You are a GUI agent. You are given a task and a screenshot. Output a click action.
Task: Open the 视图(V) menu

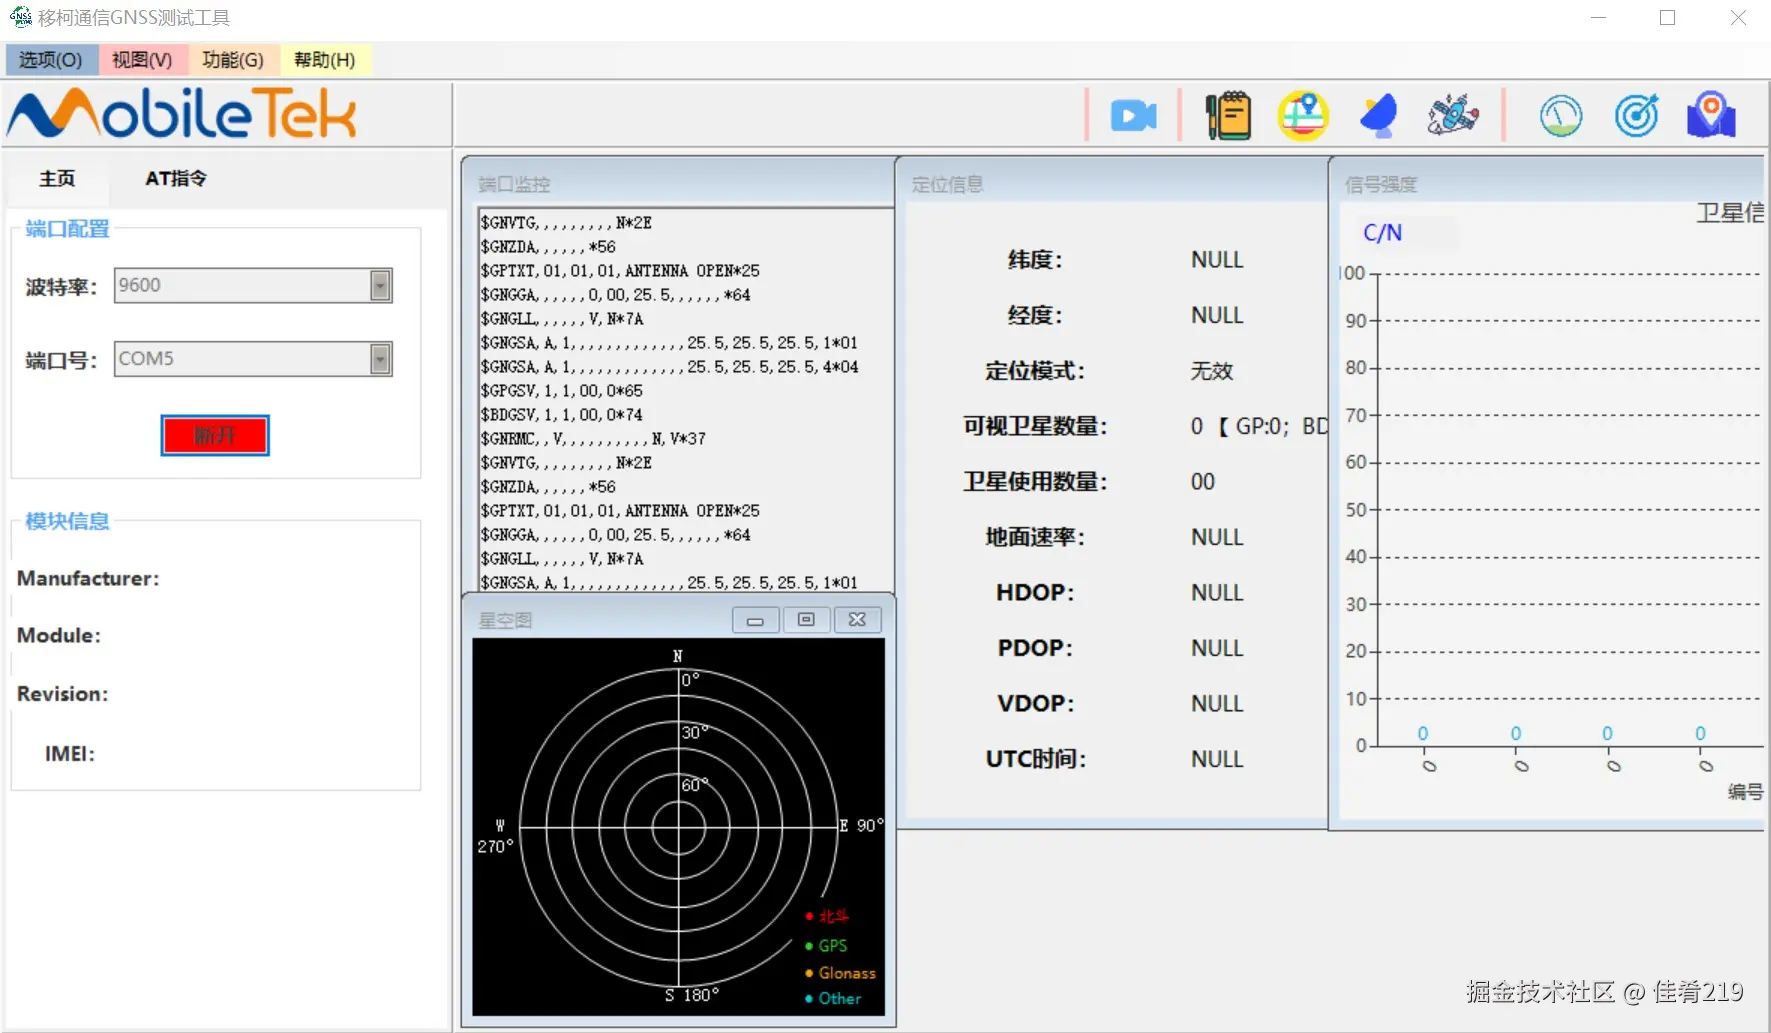(142, 60)
